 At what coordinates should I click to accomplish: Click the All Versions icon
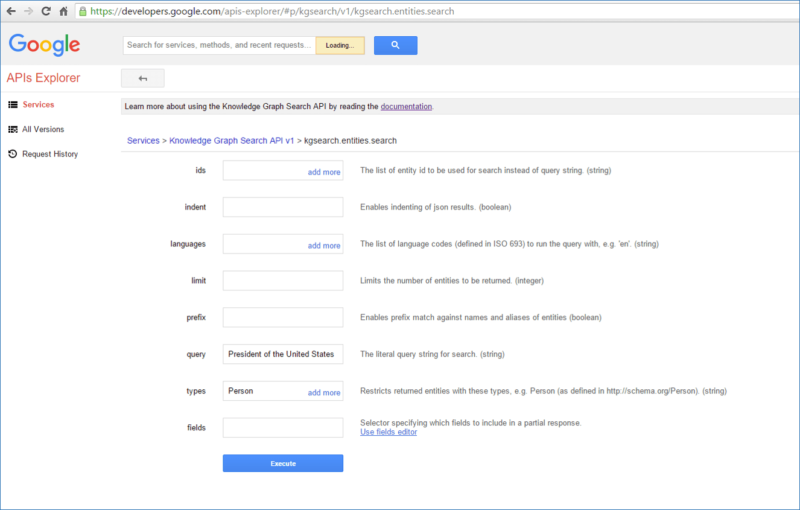[x=13, y=129]
